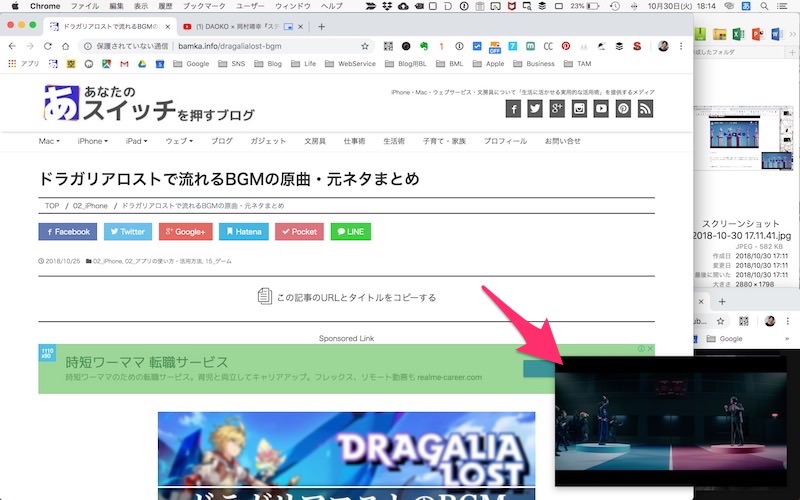Viewport: 800px width, 500px height.
Task: Click the Dragalia Lost article image
Action: tap(346, 456)
